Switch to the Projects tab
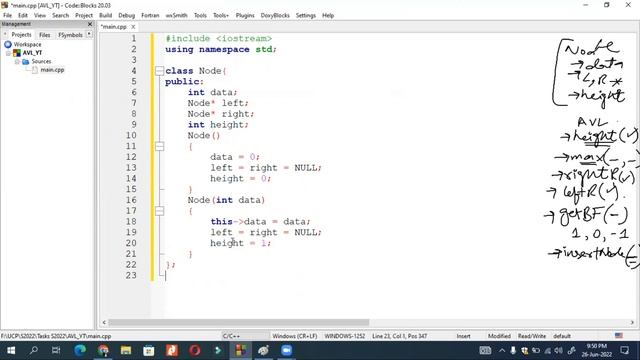 pos(21,35)
